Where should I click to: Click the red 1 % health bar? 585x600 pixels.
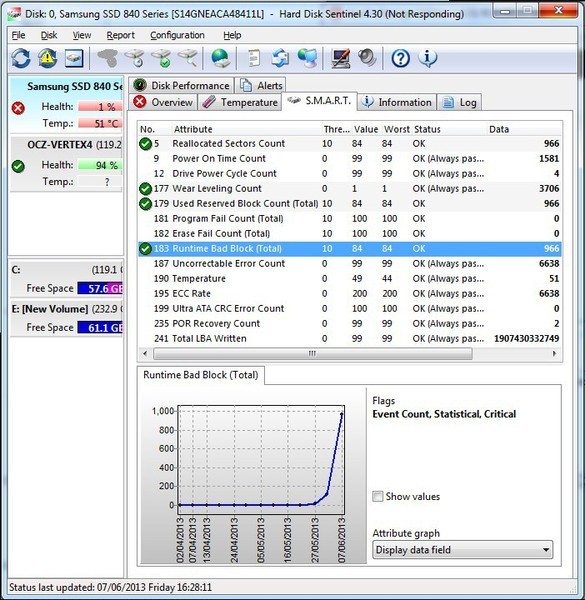point(100,107)
